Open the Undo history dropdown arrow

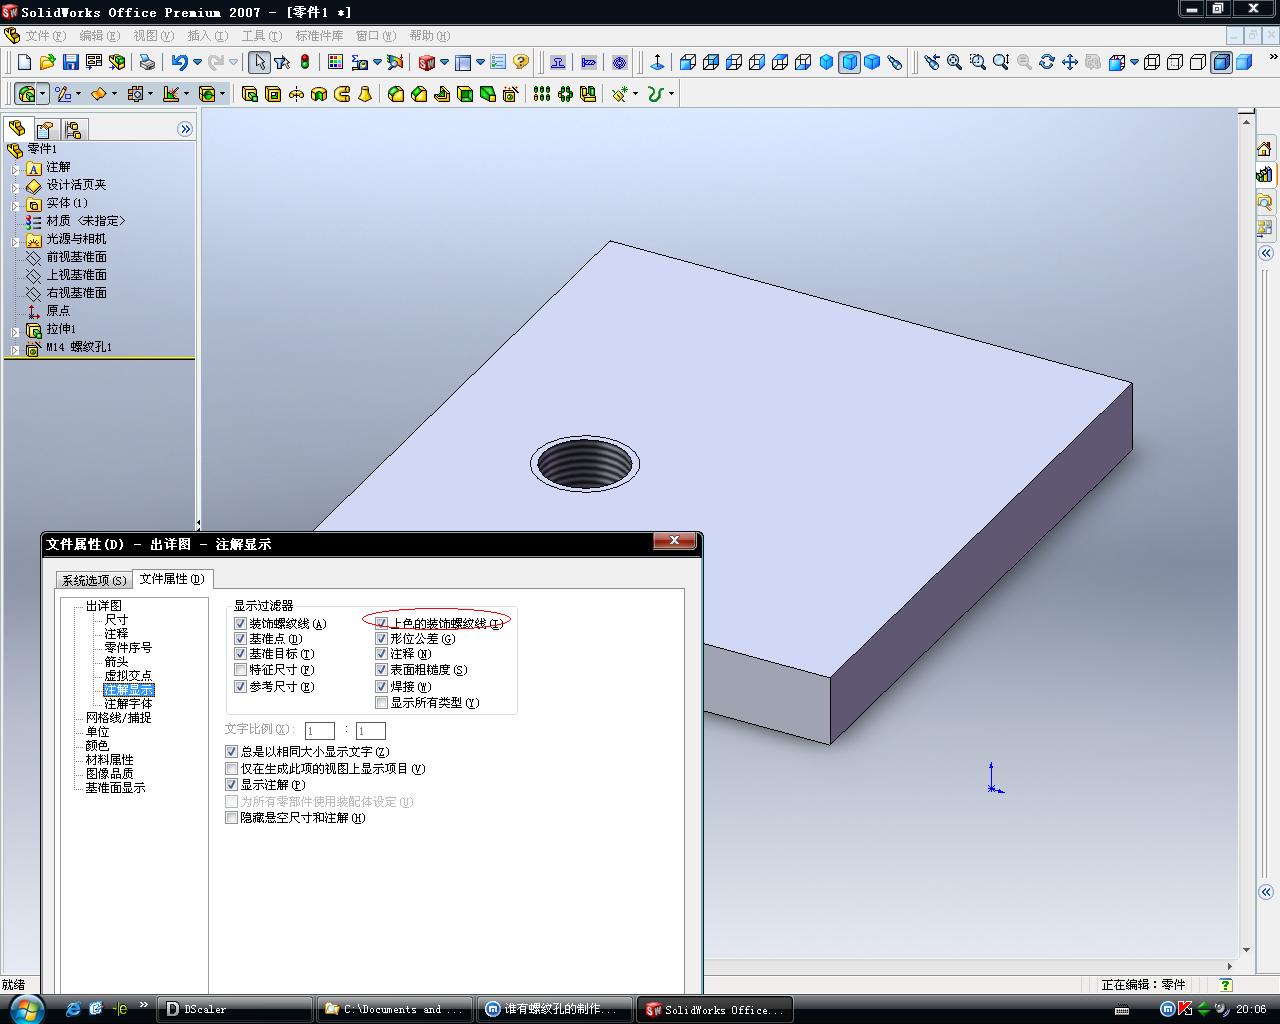[197, 62]
